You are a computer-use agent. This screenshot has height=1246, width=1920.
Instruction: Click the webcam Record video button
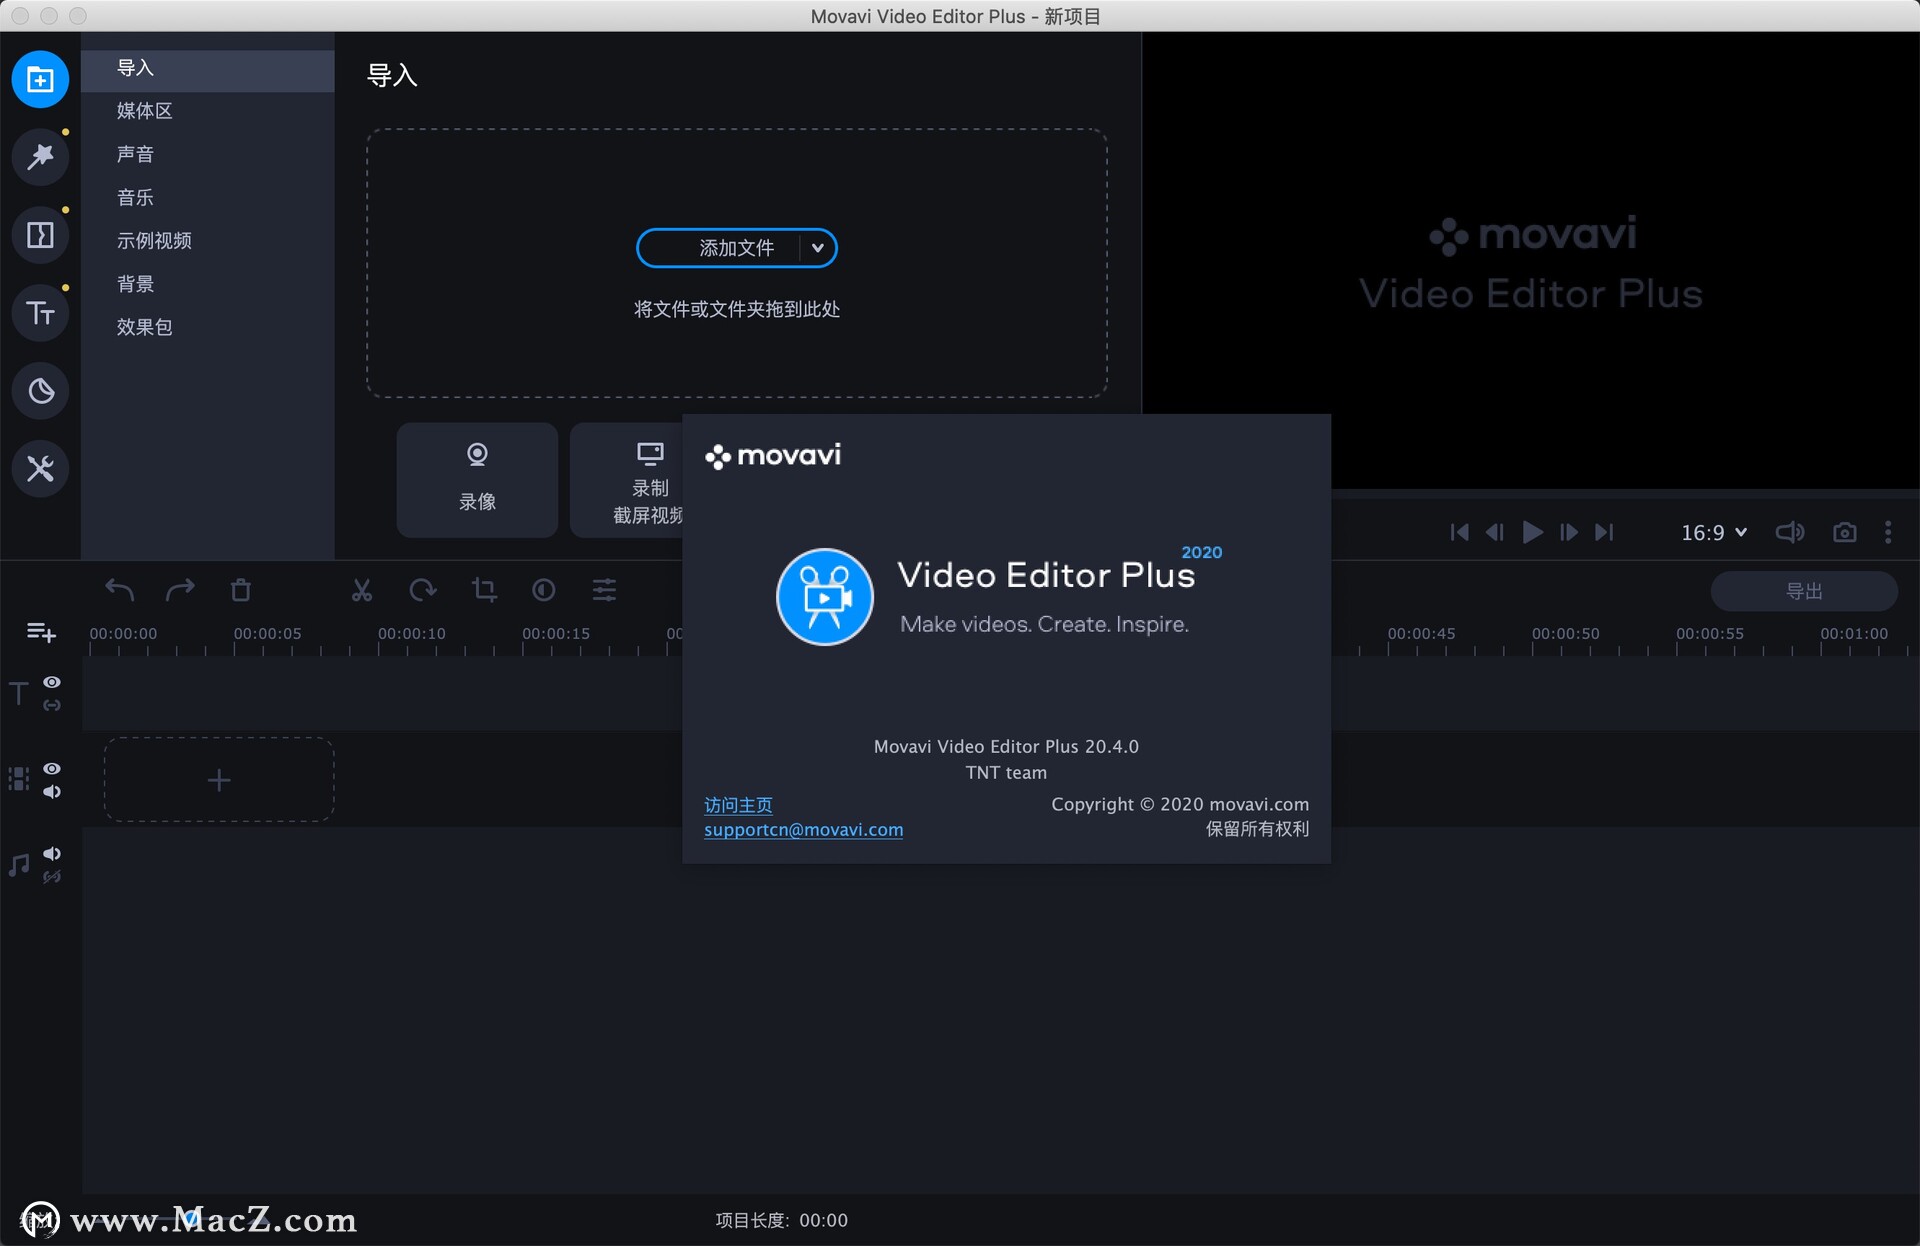point(477,479)
